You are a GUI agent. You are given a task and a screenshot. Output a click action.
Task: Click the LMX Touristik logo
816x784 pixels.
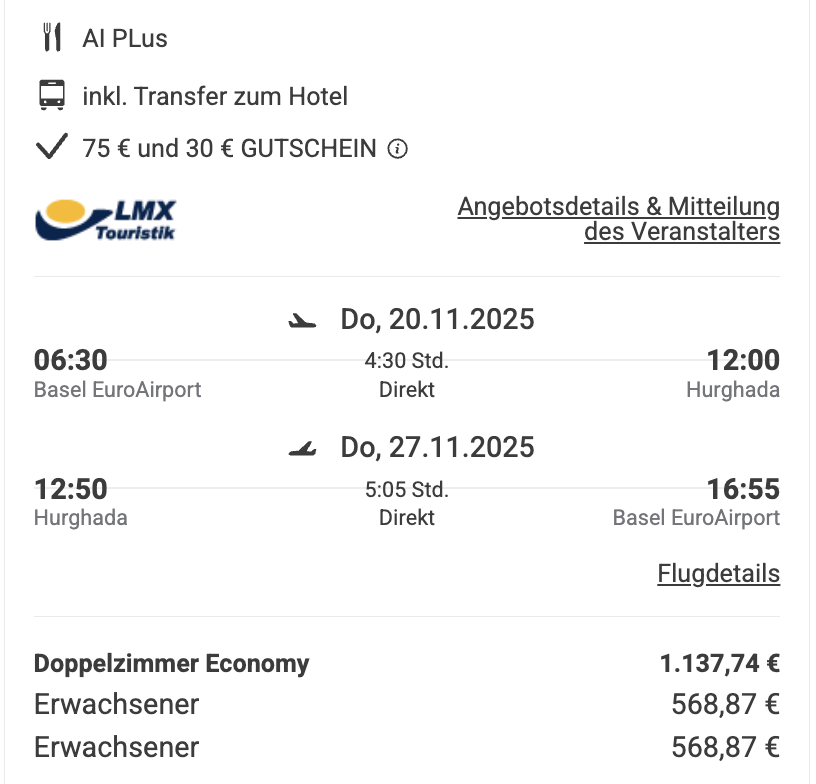point(105,220)
